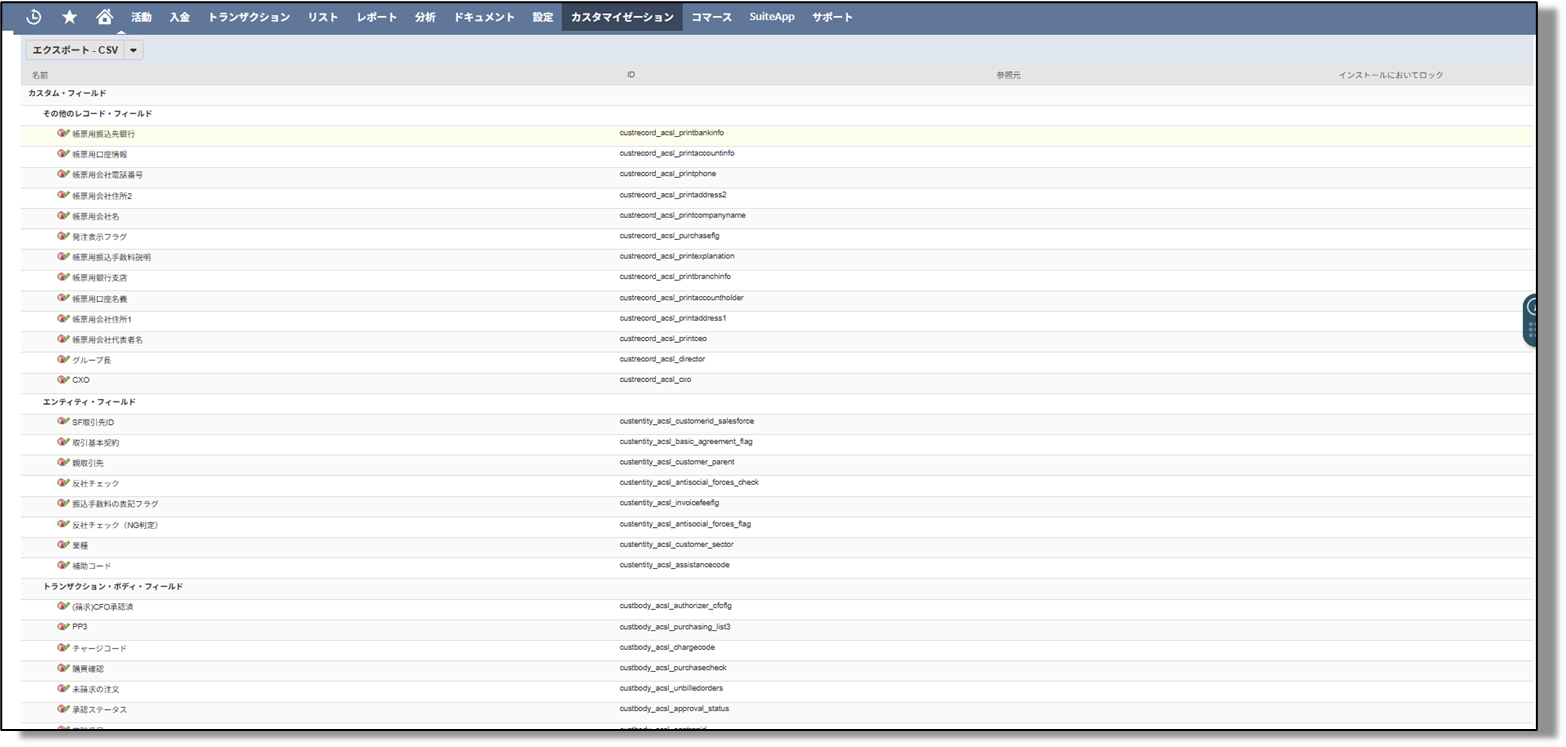Click the icon beside 親取引先
This screenshot has height=747, width=1566.
[63, 462]
